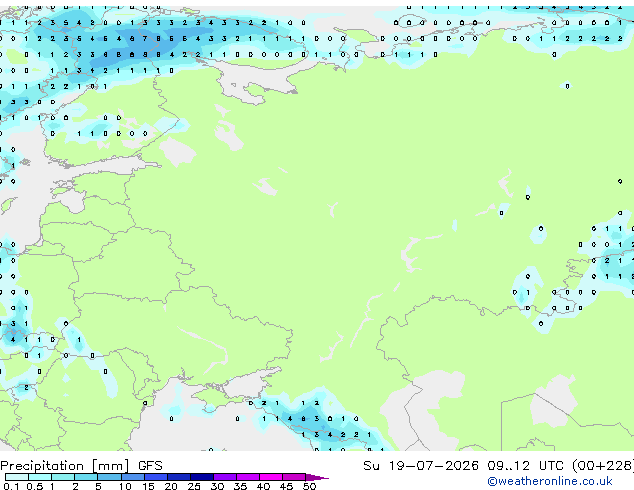The width and height of the screenshot is (634, 490).
Task: Click the 0.1–0.5 mm legend swatch
Action: coord(17,477)
